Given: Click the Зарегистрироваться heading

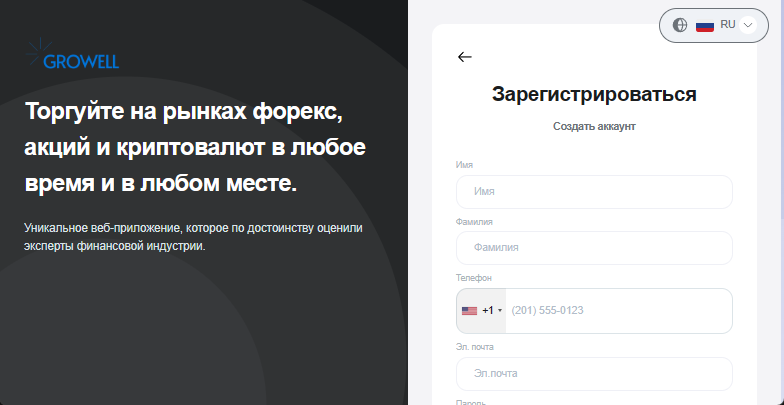Looking at the screenshot, I should tap(594, 94).
